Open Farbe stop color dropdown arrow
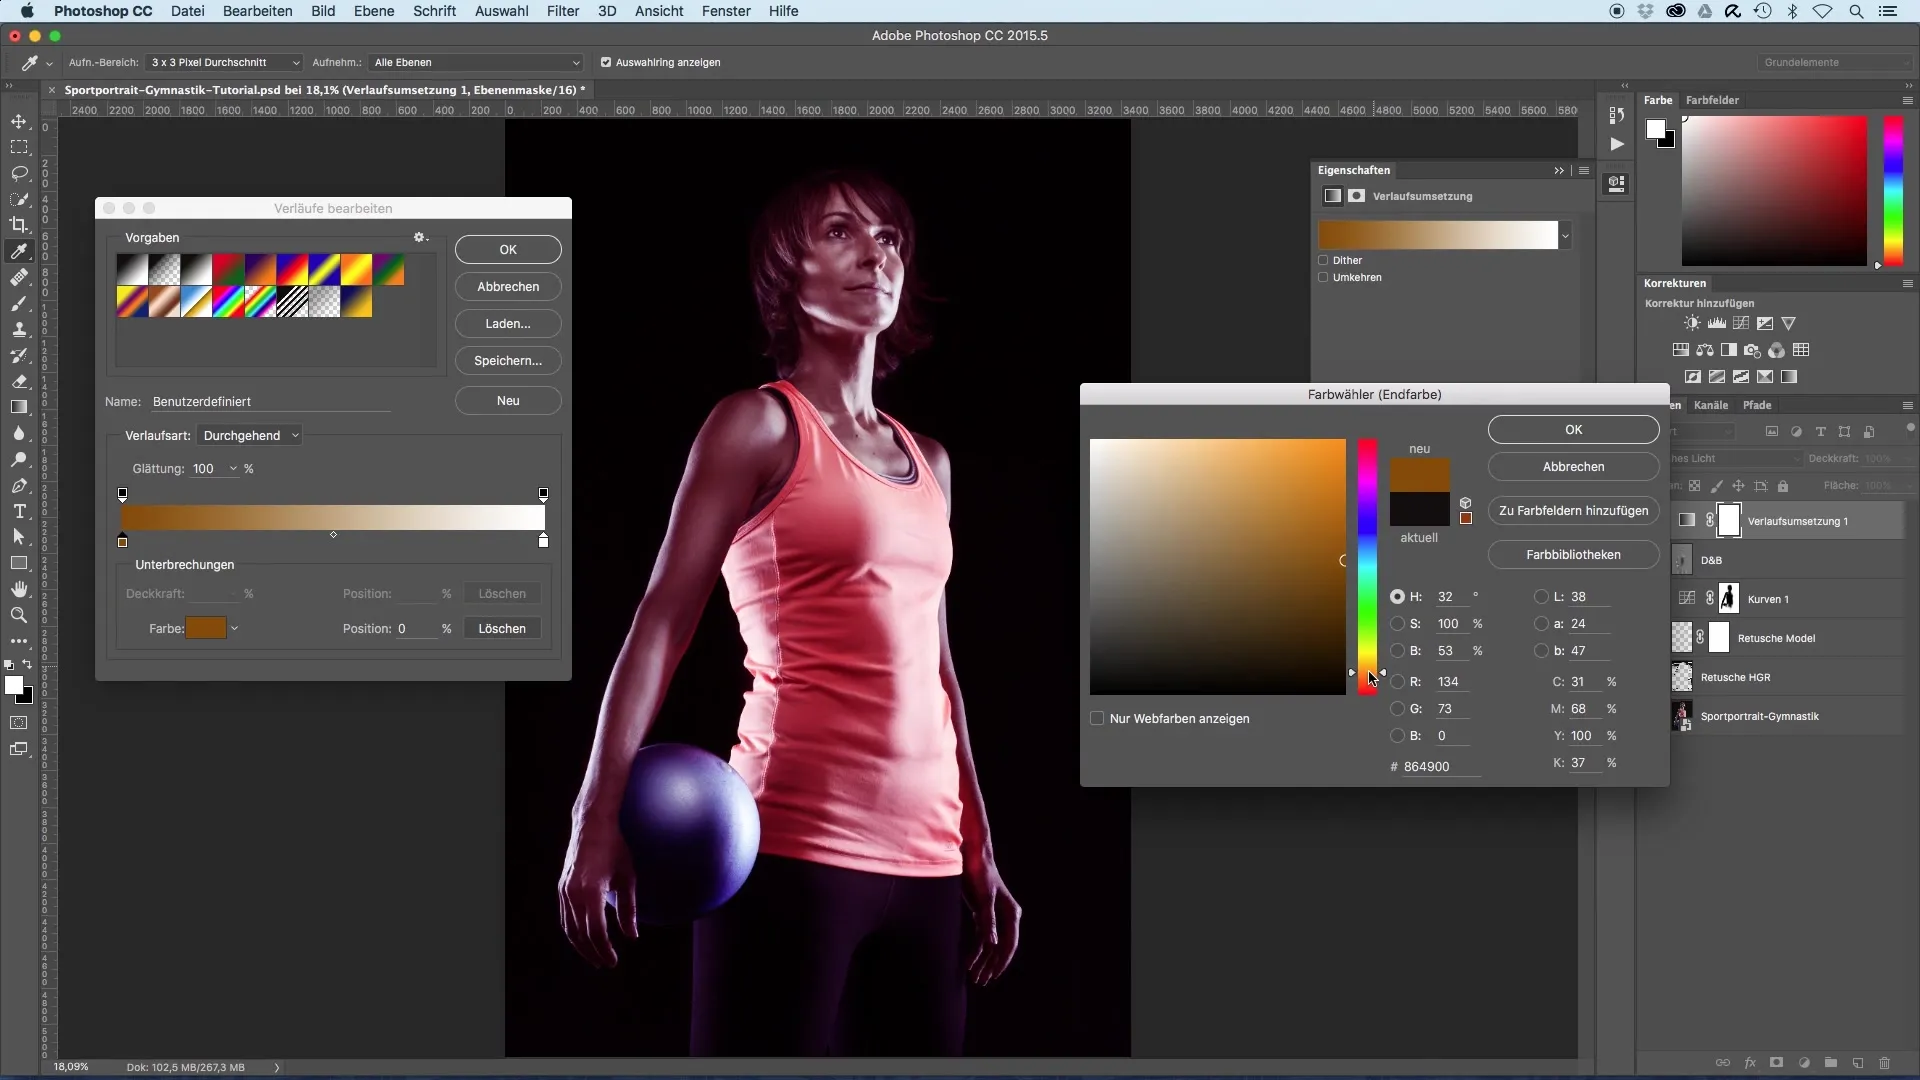Screen dimensions: 1920x1080 pyautogui.click(x=234, y=628)
